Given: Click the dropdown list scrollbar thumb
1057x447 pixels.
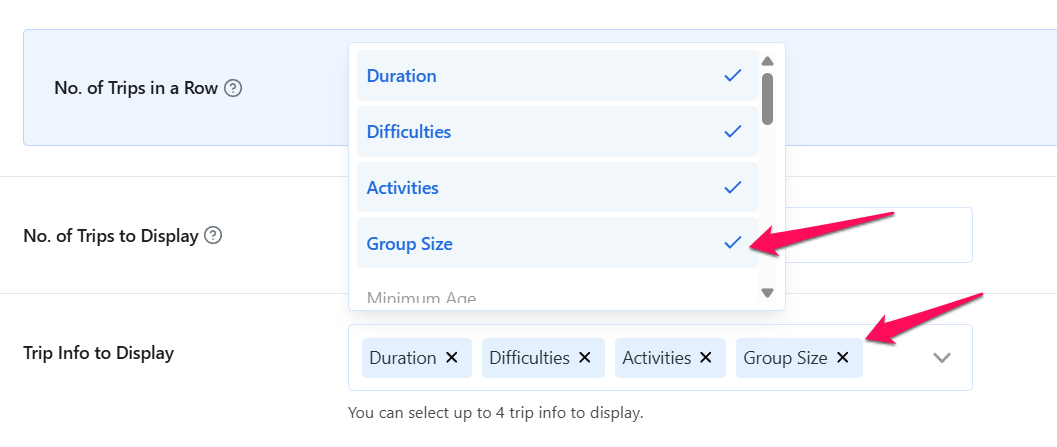Looking at the screenshot, I should 767,98.
